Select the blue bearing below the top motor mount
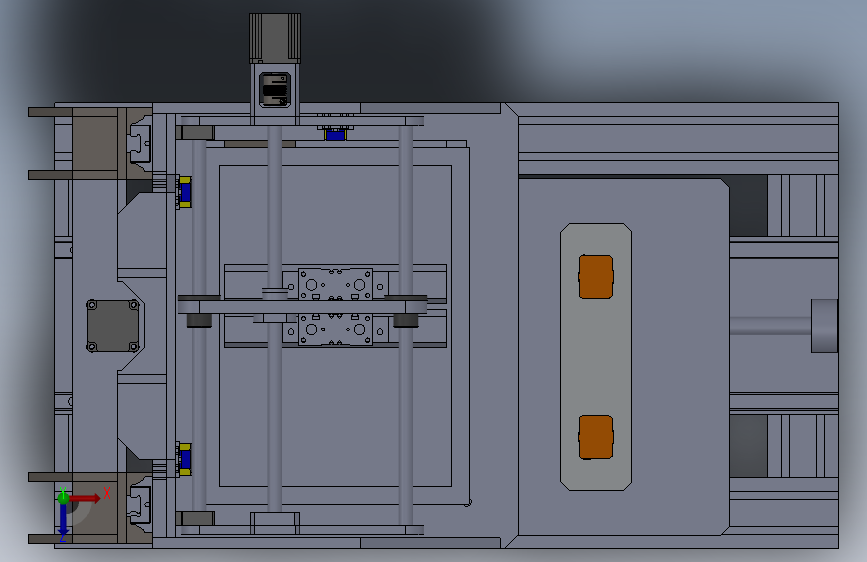The image size is (867, 562). coord(335,133)
